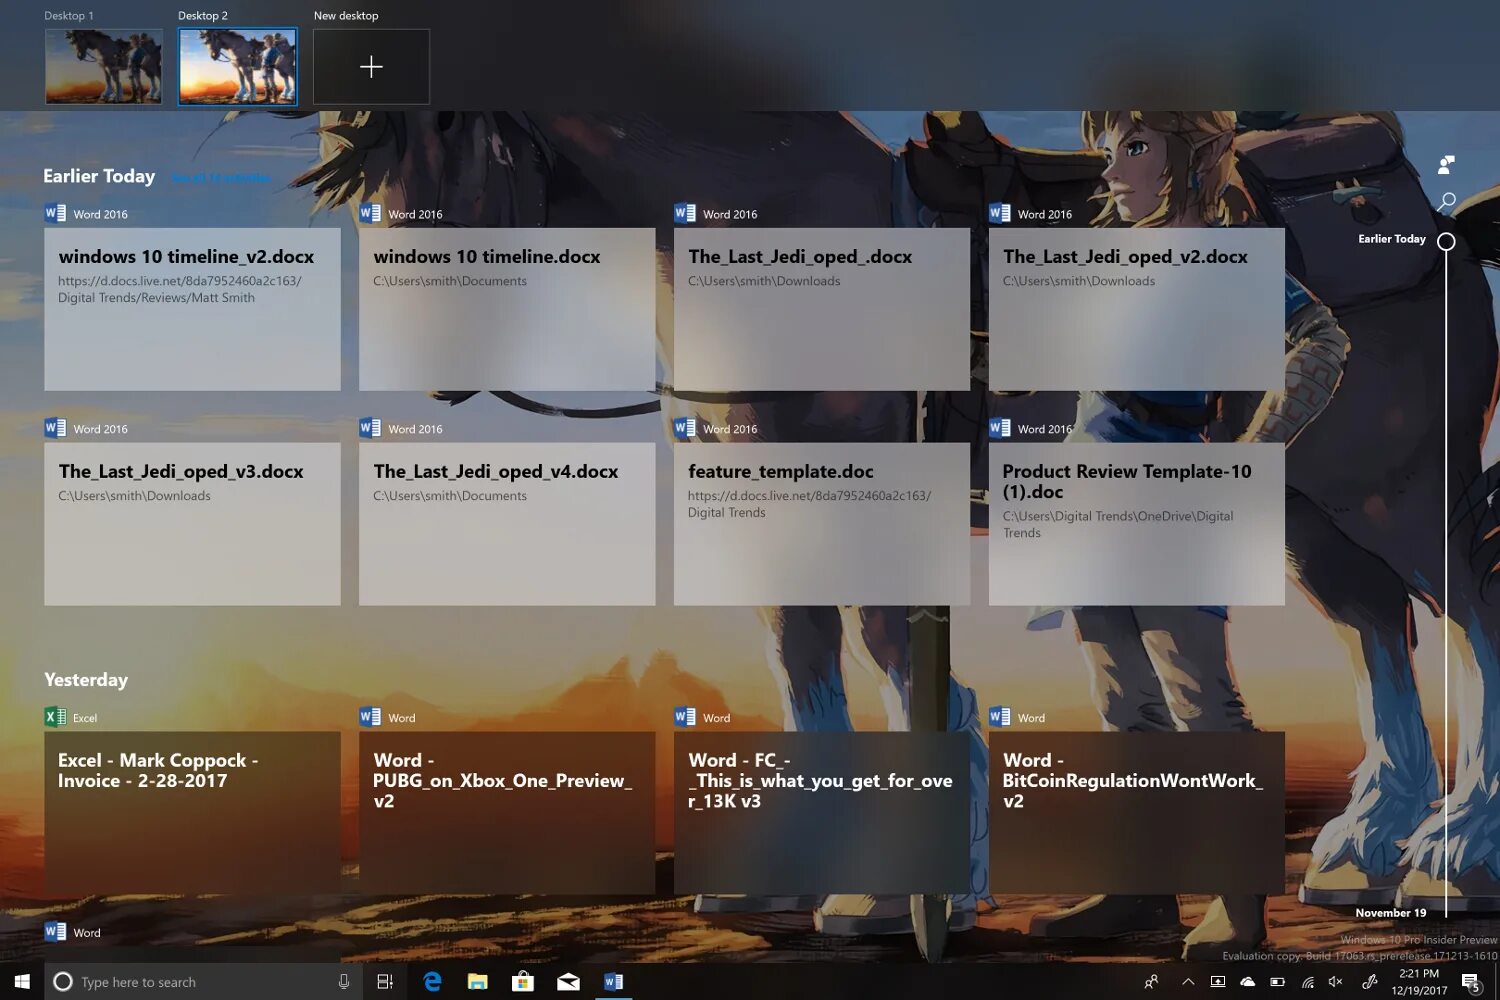Click Word icon above The_Last_Jedi_oped_v3.docx
1500x1000 pixels.
[55, 428]
